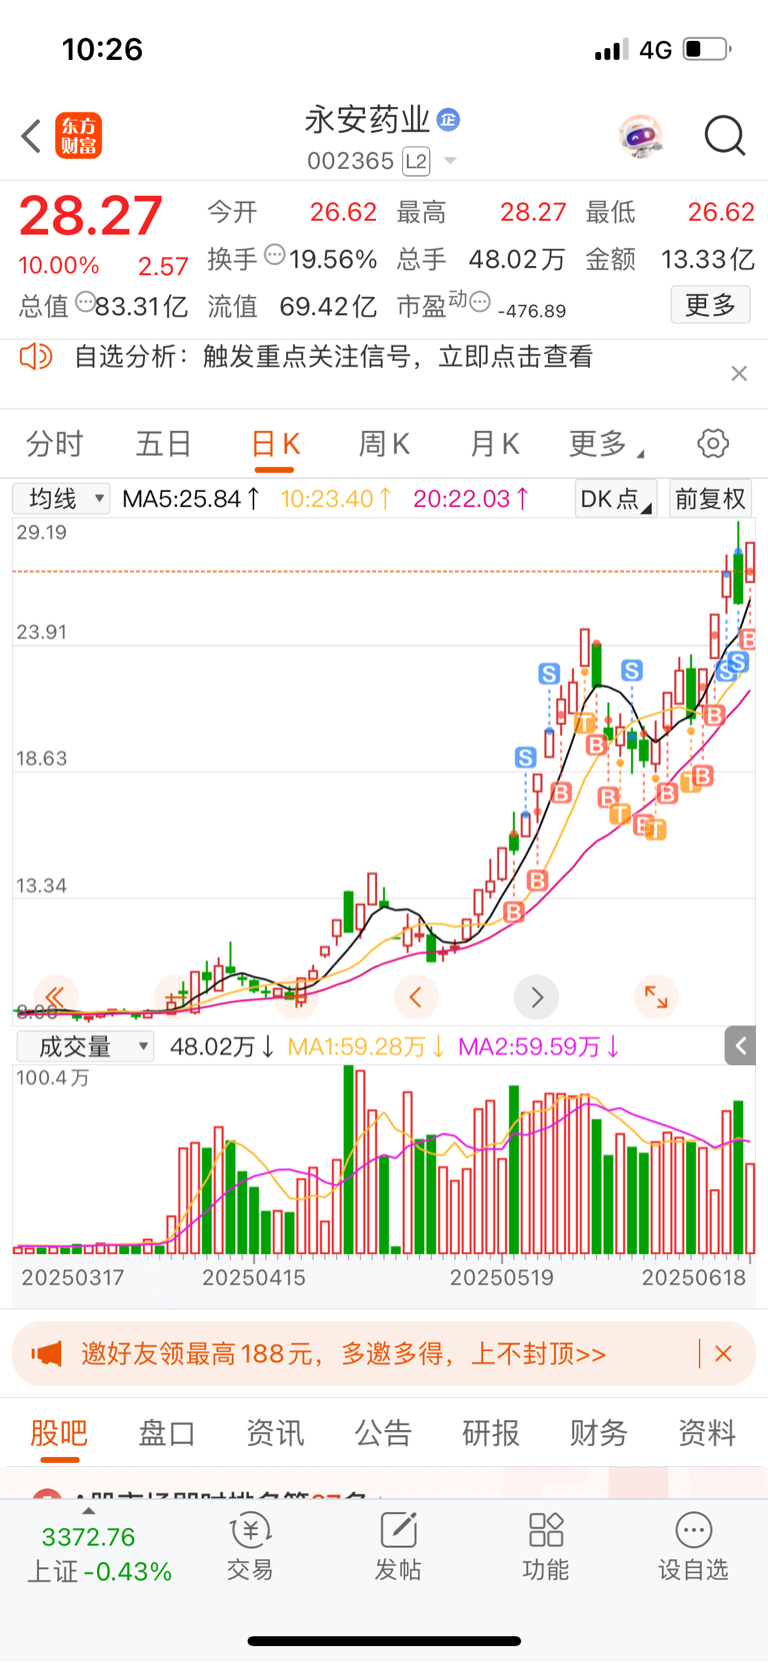Collapse side panel gray arrow tab
Viewport: 768px width, 1663px height.
click(740, 1046)
